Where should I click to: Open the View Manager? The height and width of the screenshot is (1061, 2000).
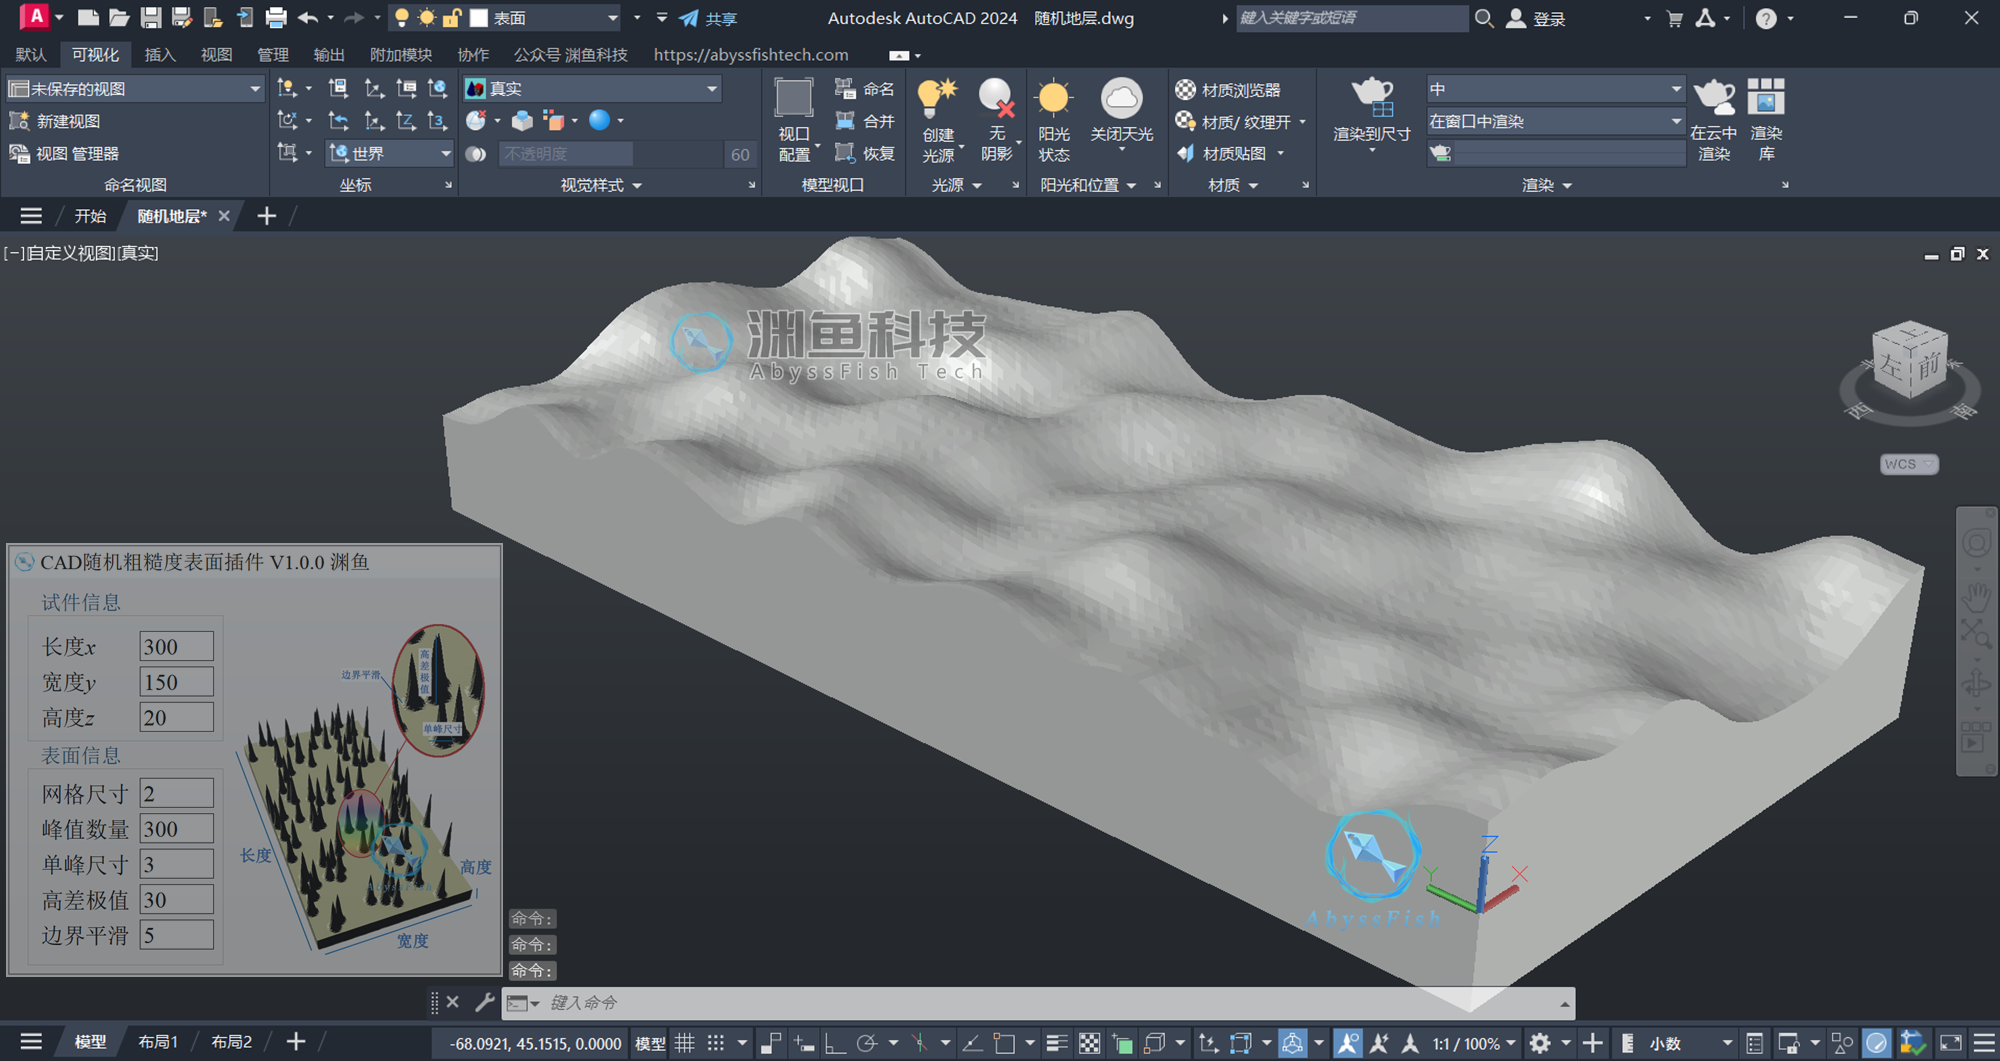64,153
